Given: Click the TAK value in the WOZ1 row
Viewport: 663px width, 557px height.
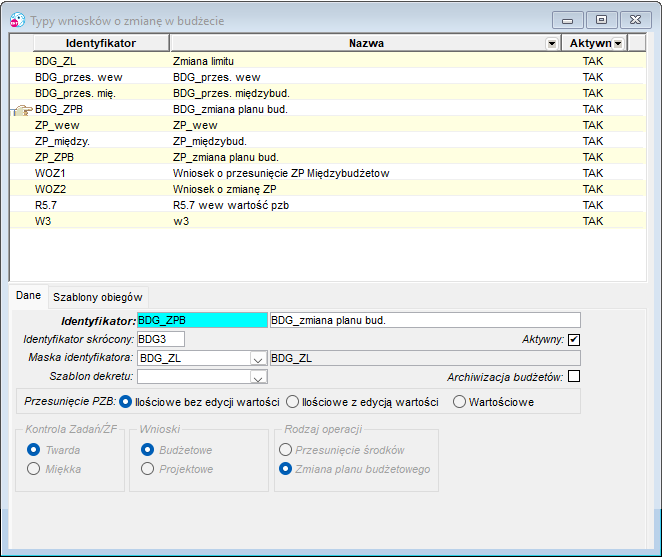Looking at the screenshot, I should pyautogui.click(x=593, y=173).
